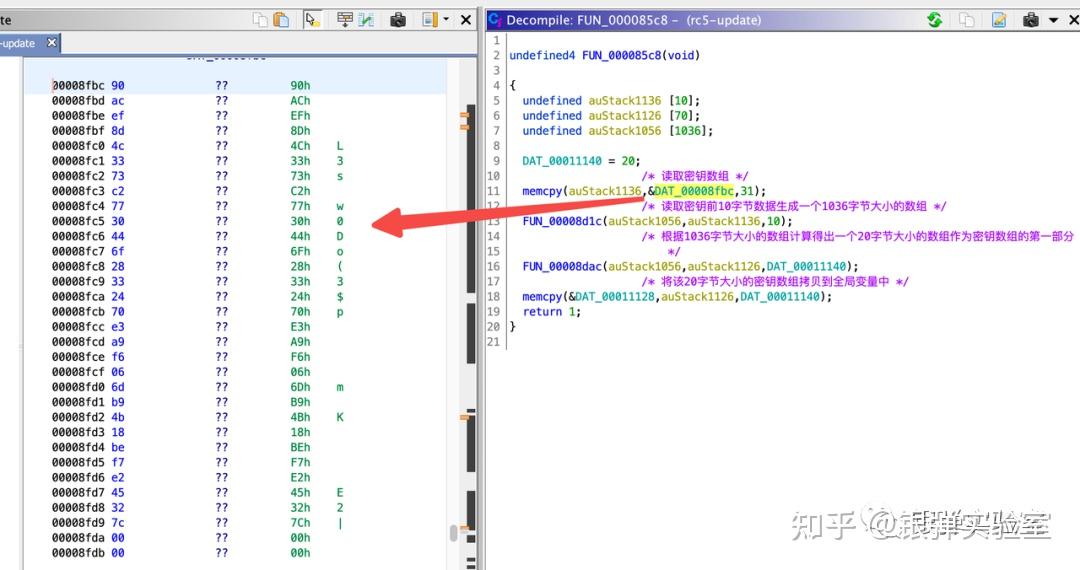Close the rc5-update listing tab
This screenshot has width=1080, height=570.
pos(52,43)
